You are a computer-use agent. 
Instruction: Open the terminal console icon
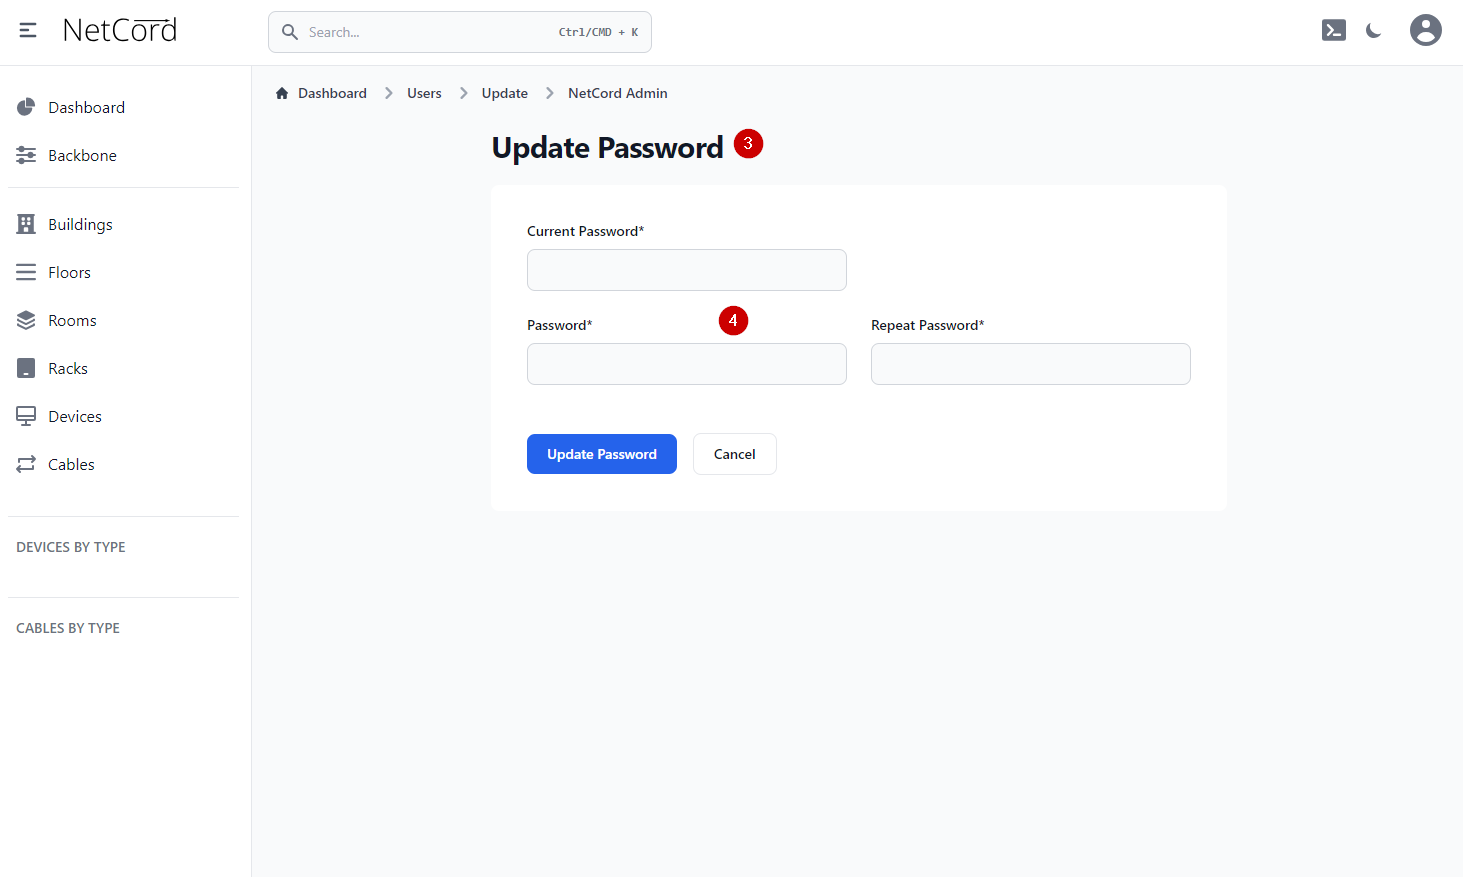click(x=1333, y=30)
